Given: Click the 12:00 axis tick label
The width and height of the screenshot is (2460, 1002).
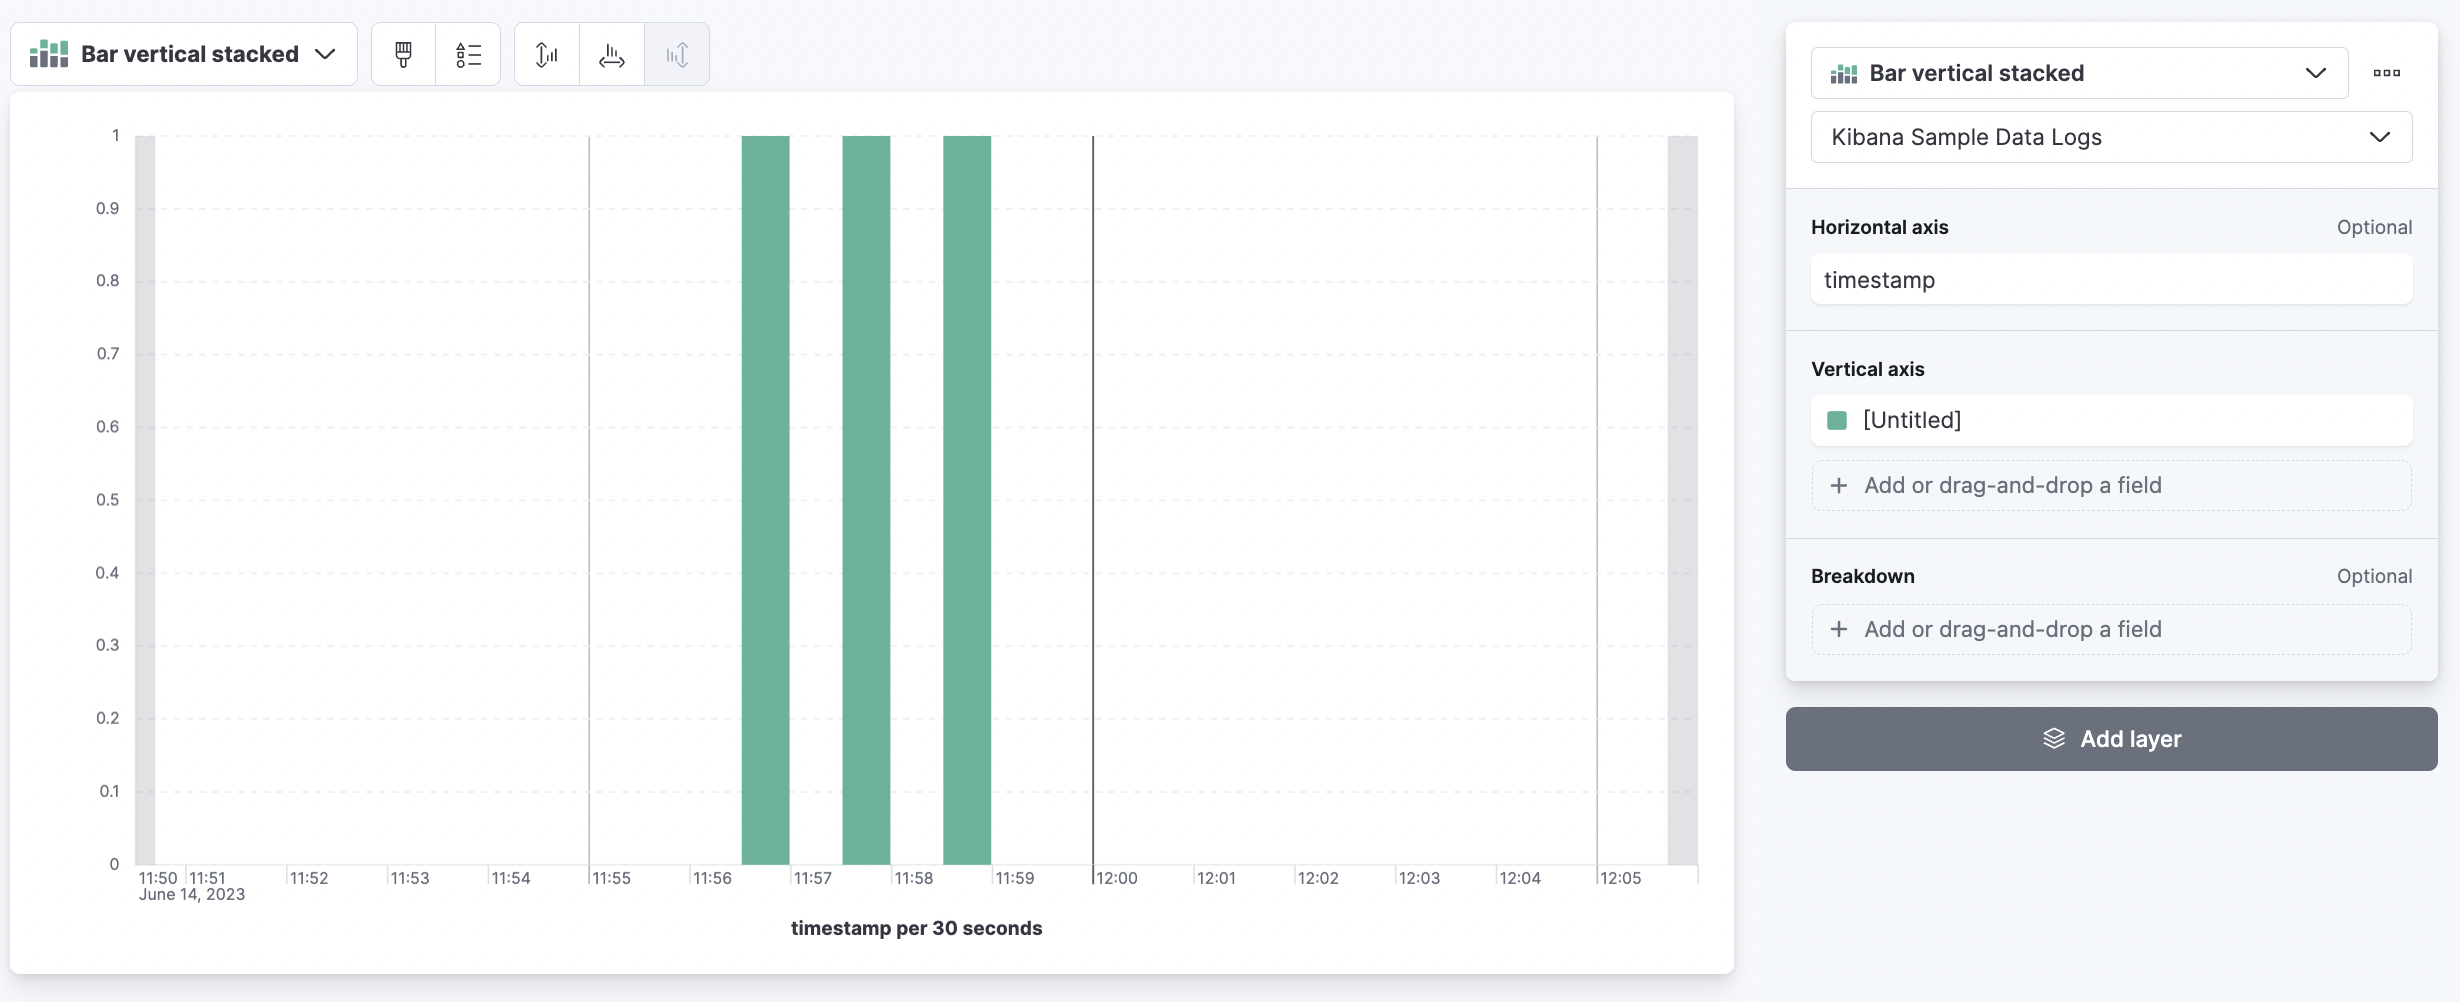Looking at the screenshot, I should tap(1116, 878).
